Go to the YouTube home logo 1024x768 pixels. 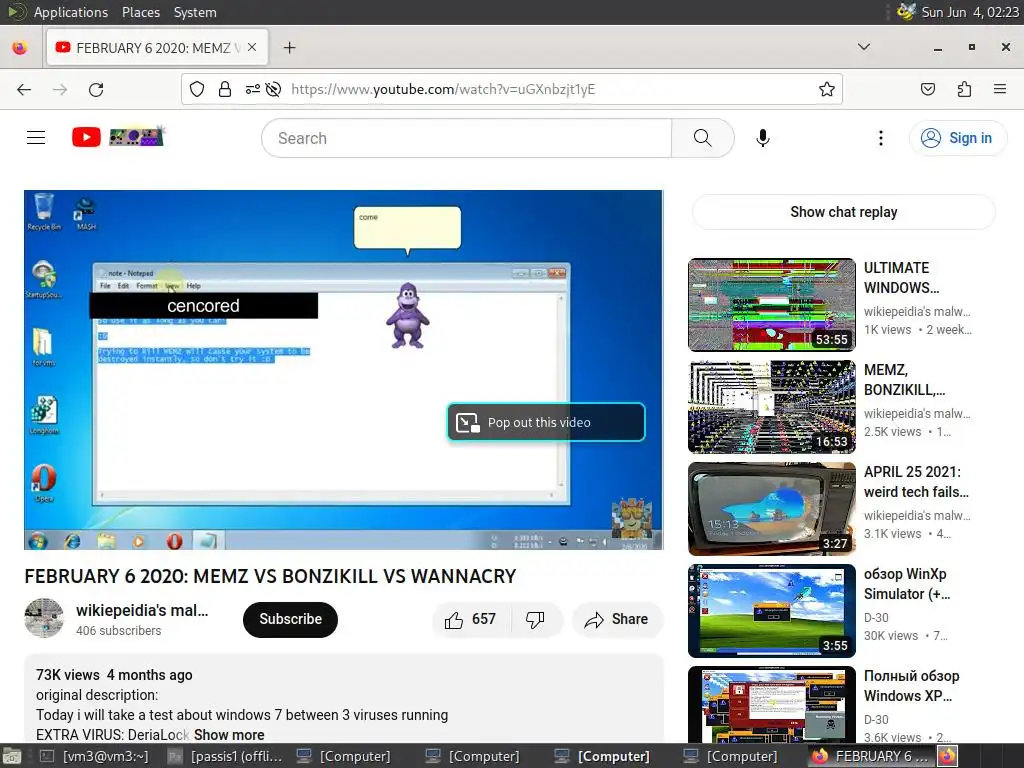pos(118,137)
